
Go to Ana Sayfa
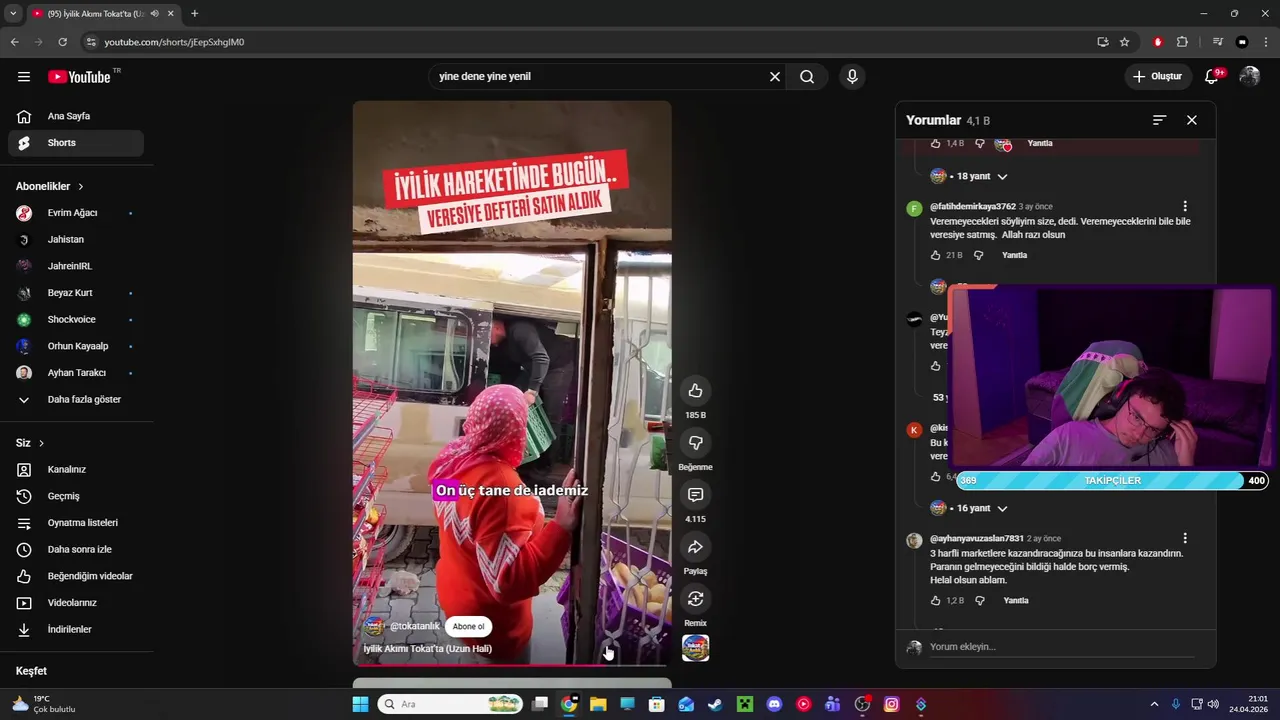[x=76, y=116]
